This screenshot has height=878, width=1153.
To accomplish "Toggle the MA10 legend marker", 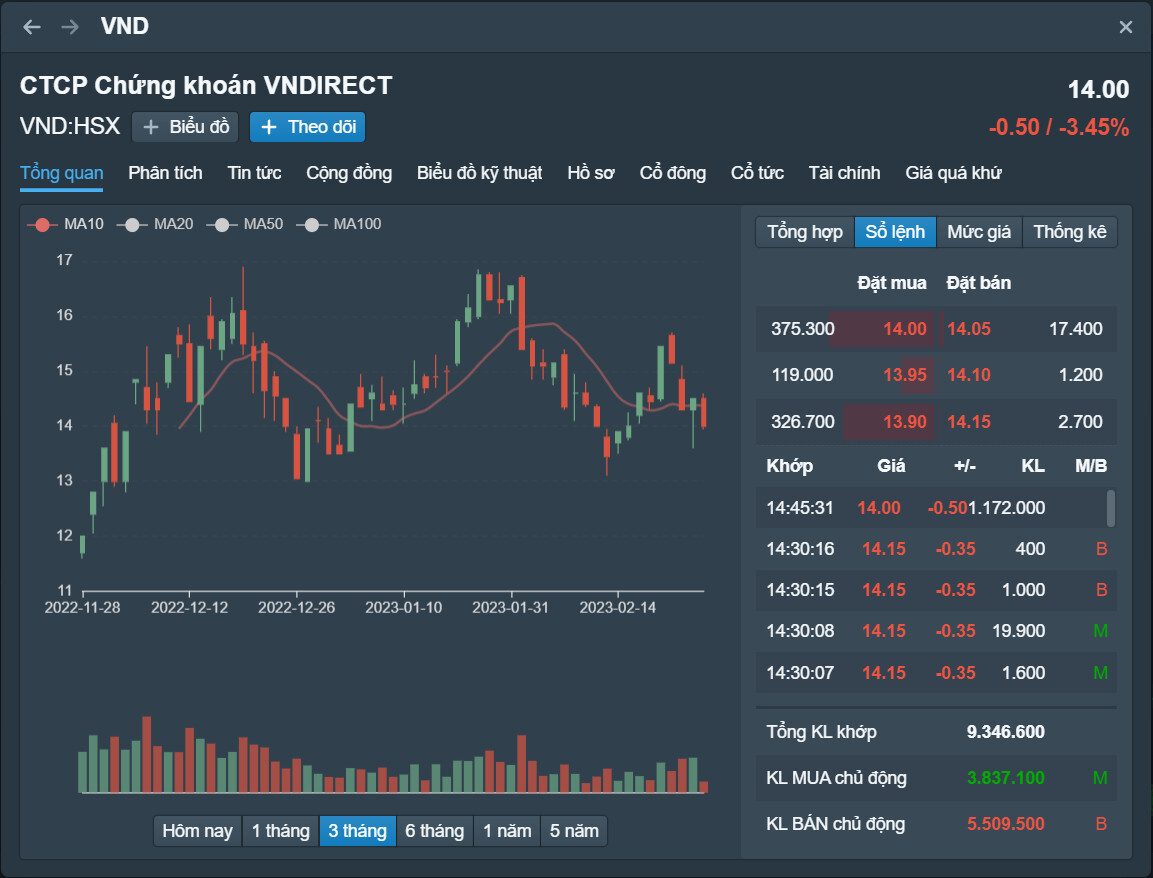I will (x=42, y=224).
